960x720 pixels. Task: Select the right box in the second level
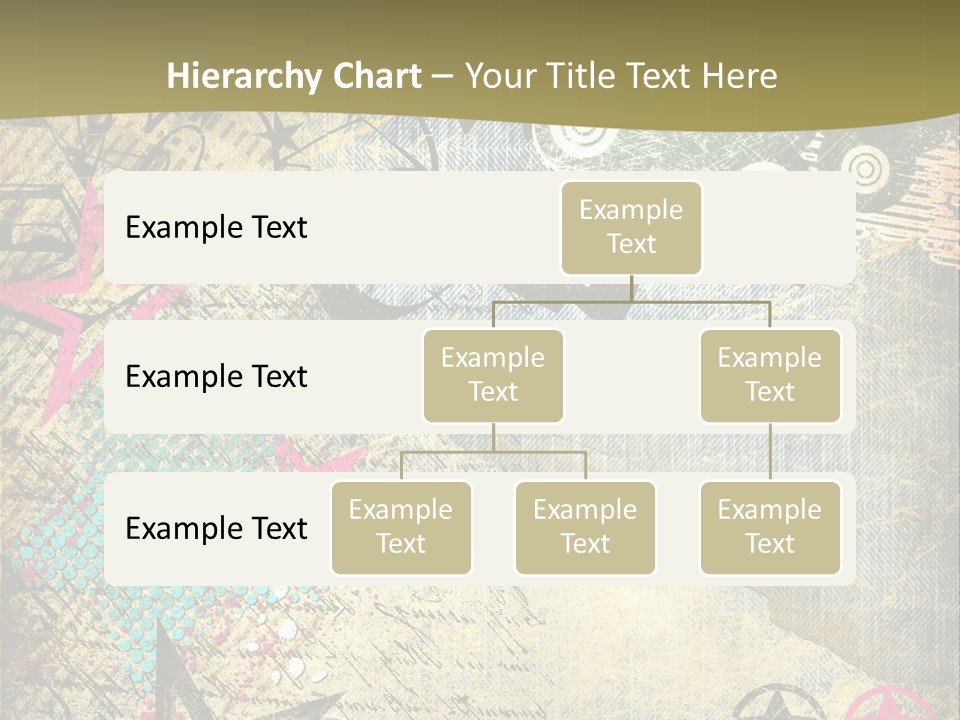(770, 375)
